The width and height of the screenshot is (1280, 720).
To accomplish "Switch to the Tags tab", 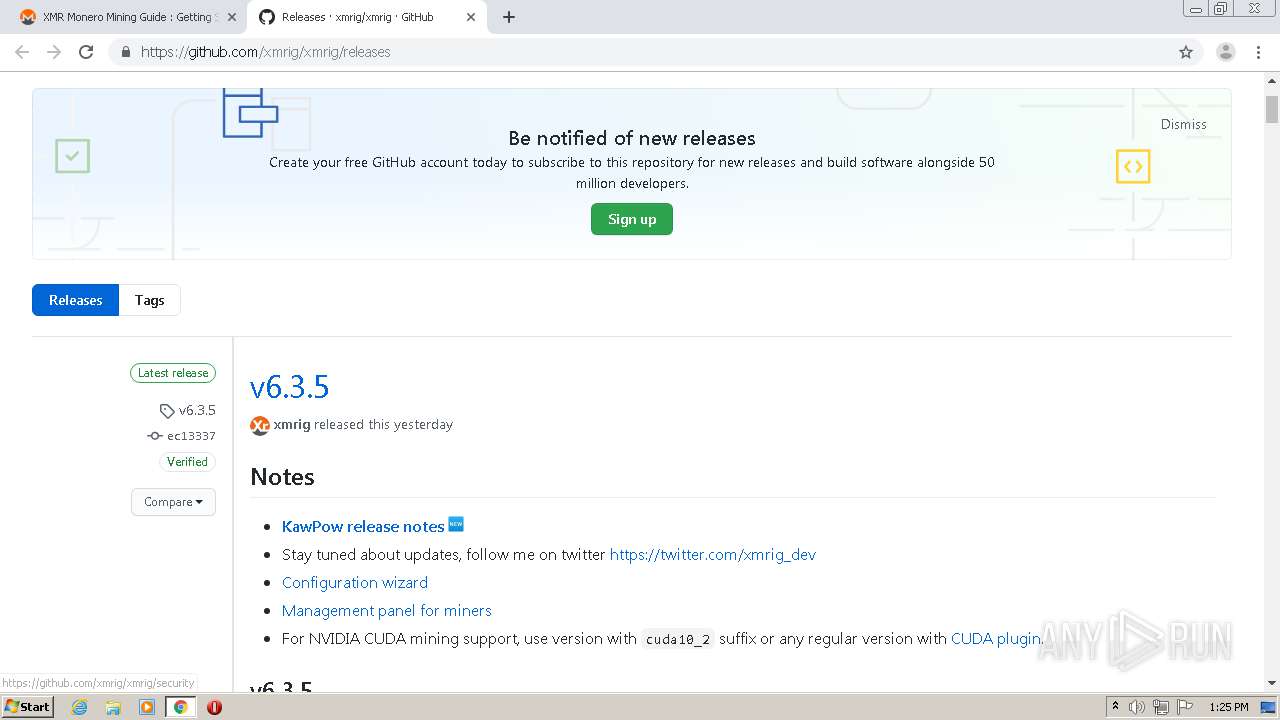I will tap(149, 300).
